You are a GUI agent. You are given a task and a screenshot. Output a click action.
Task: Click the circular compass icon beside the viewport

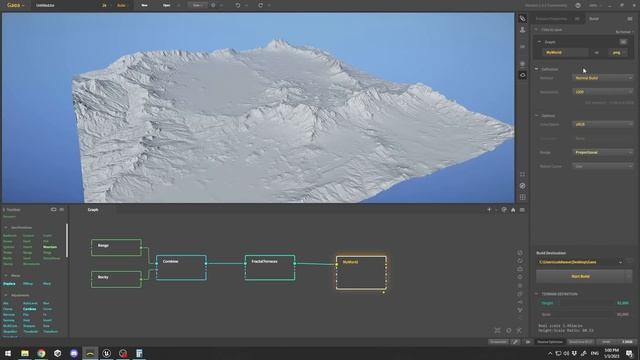(522, 186)
